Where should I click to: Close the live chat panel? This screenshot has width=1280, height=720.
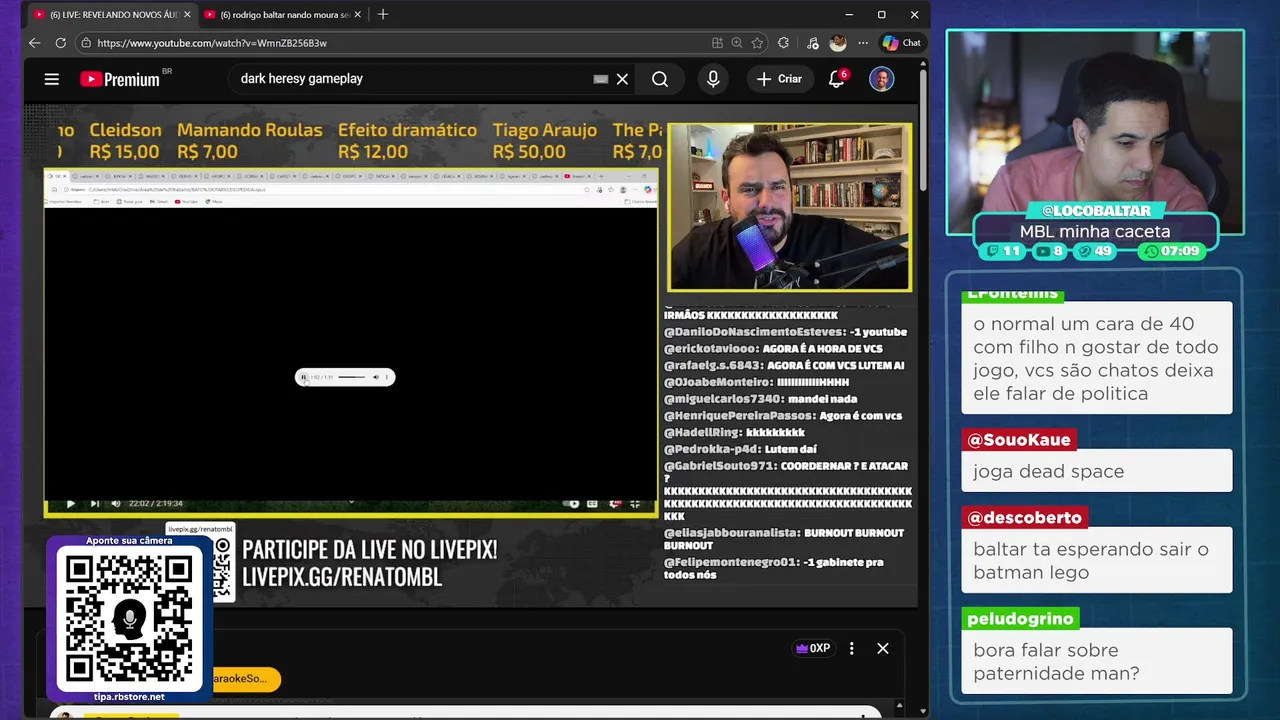click(883, 648)
